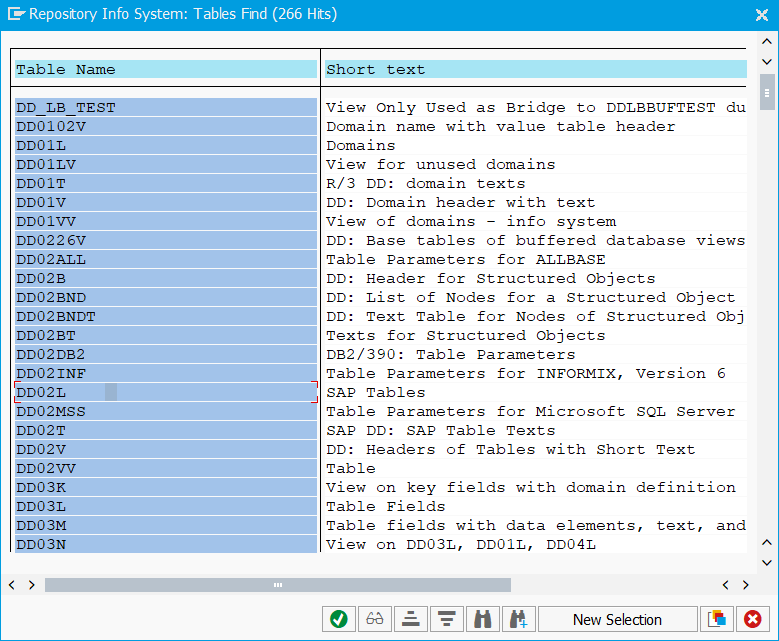Click 'View for unused domains' text

click(x=441, y=164)
